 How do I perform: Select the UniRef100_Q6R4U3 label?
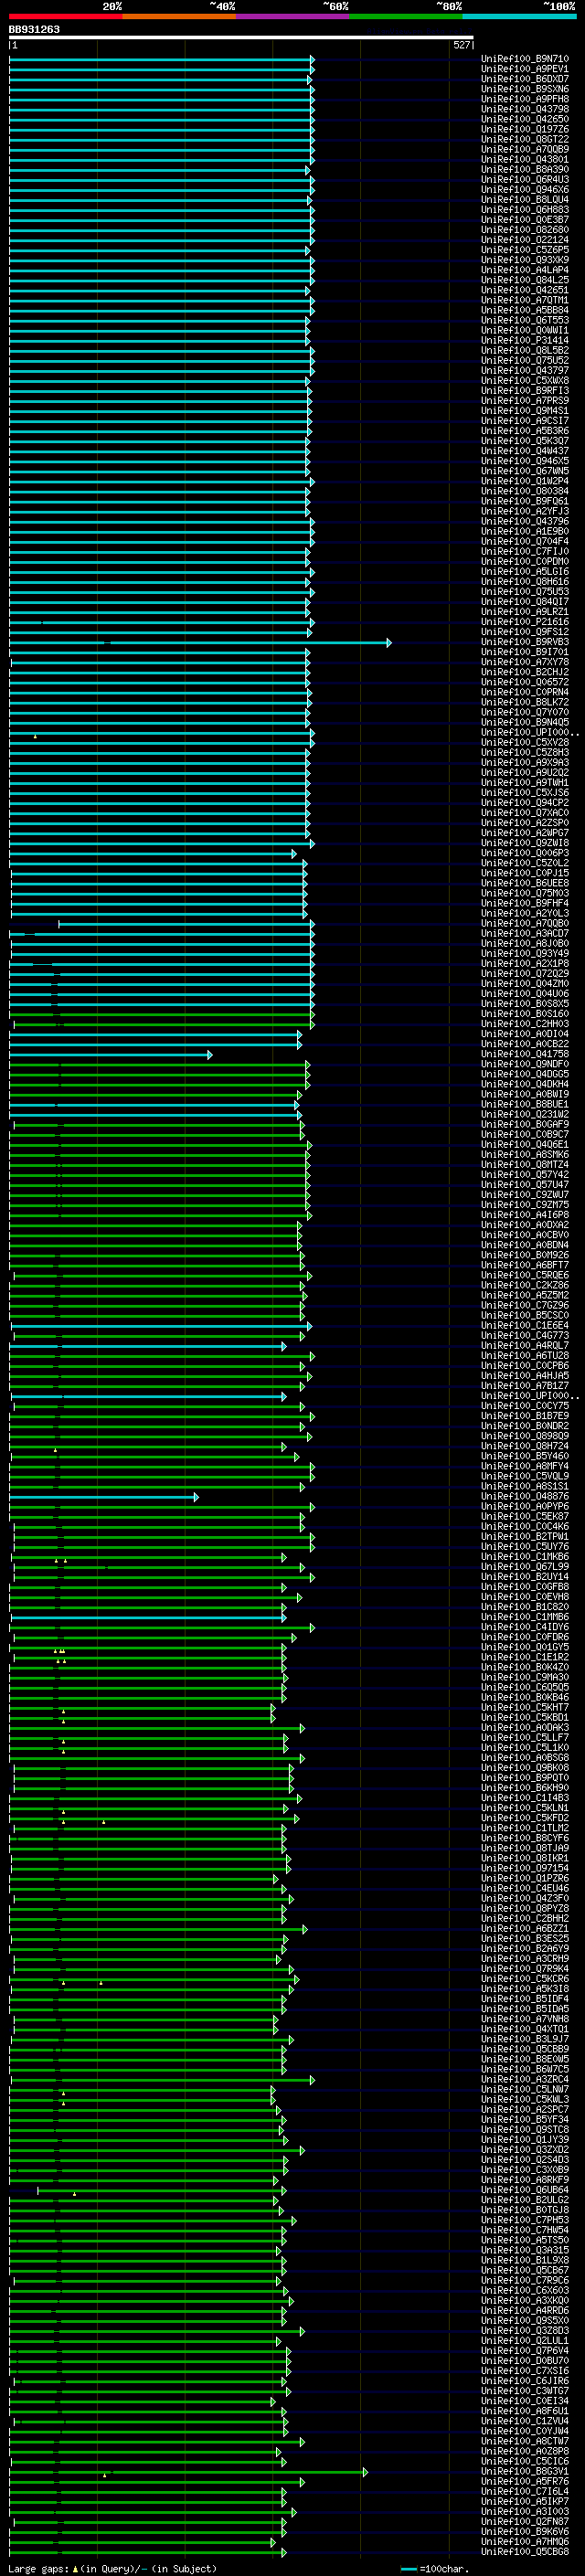click(525, 180)
